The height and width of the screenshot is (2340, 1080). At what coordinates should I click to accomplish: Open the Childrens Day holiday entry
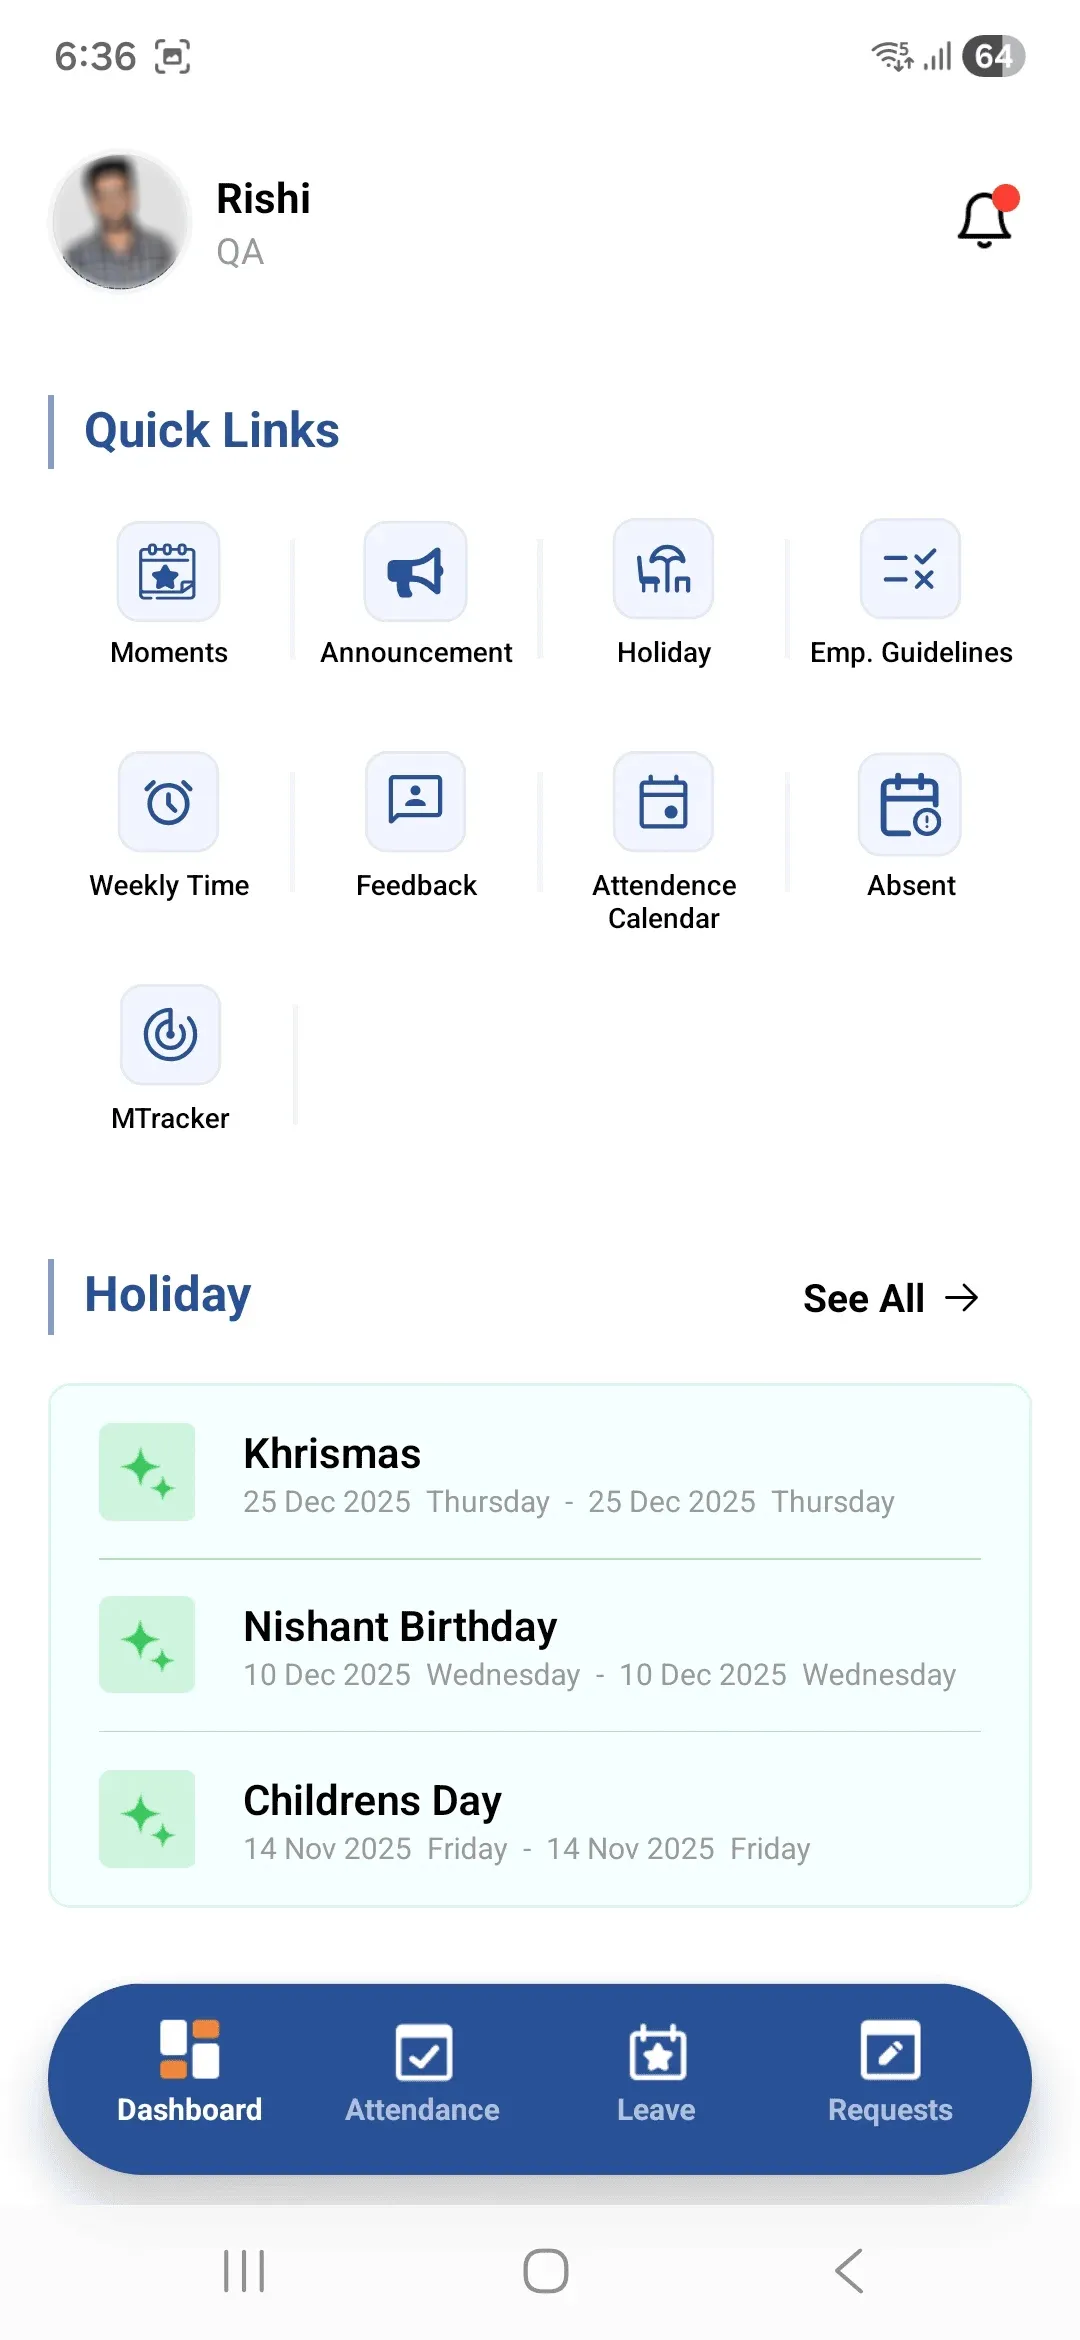click(540, 1819)
